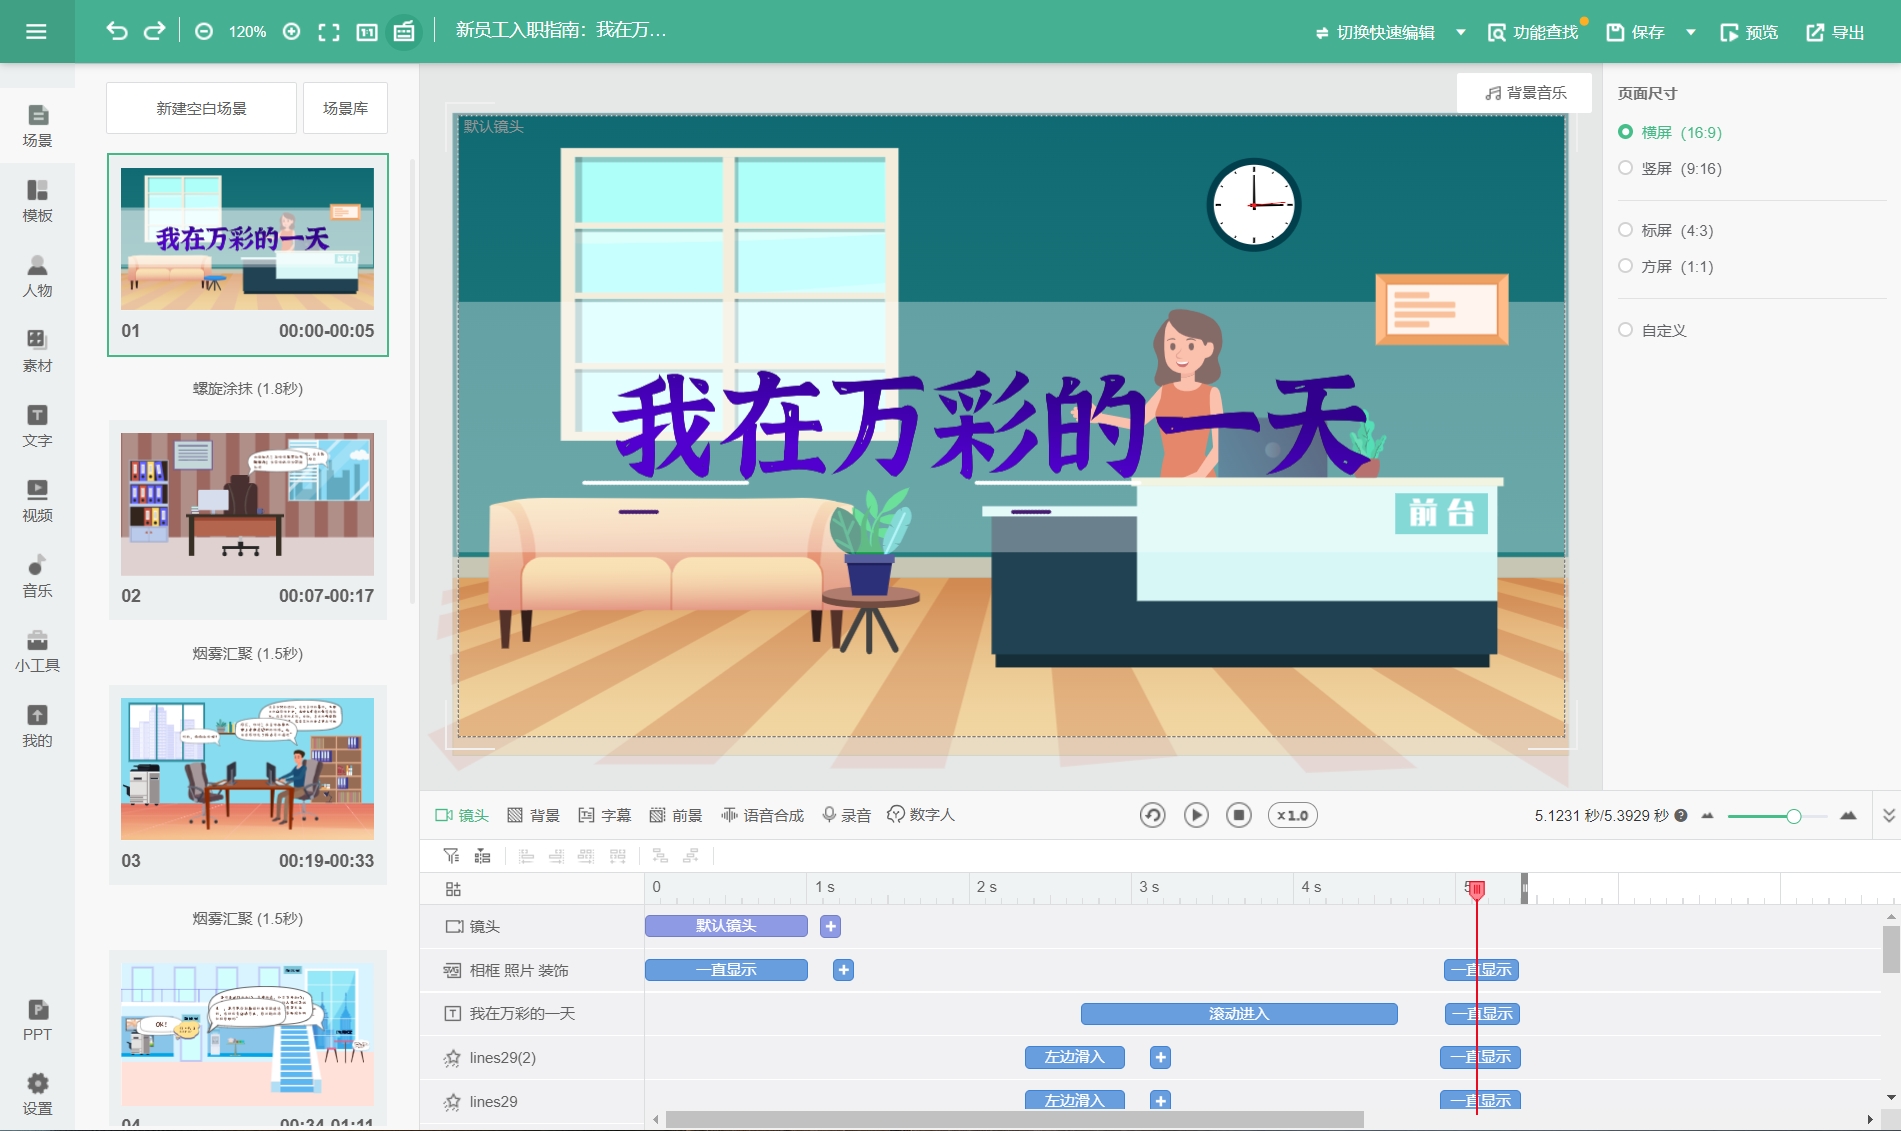Image resolution: width=1901 pixels, height=1131 pixels.
Task: Click the 螺旋涂抹 (1.8秒) transition label
Action: [x=247, y=388]
